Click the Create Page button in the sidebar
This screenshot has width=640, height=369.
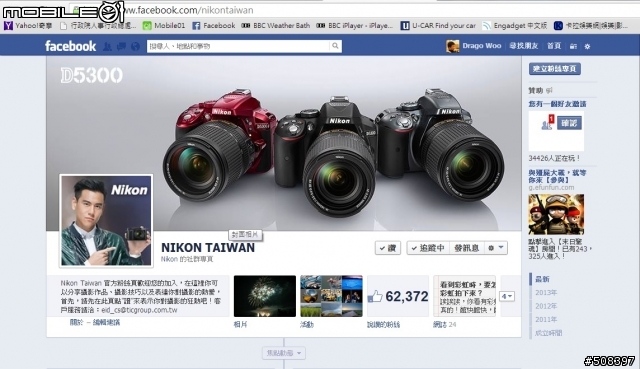coord(555,69)
